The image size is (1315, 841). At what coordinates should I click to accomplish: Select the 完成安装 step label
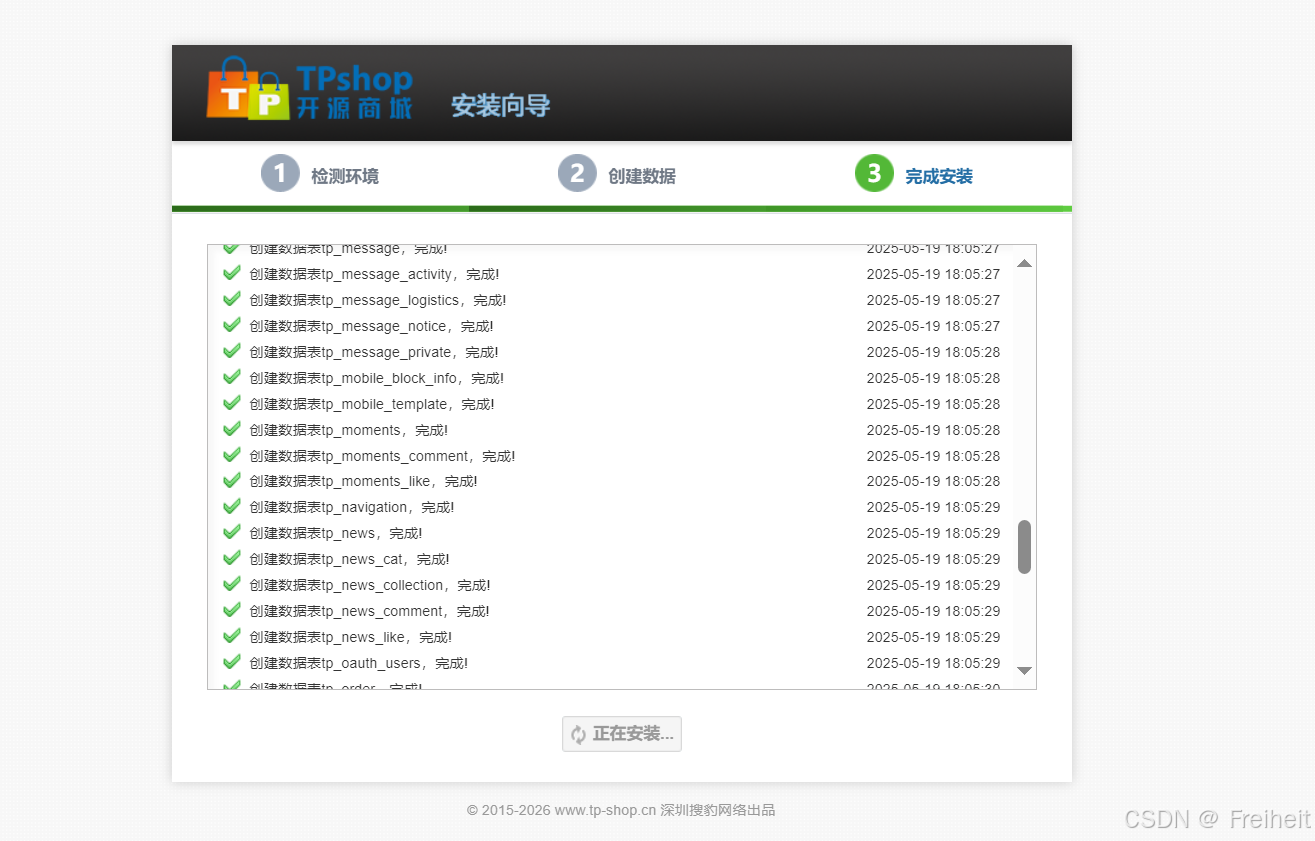tap(939, 176)
